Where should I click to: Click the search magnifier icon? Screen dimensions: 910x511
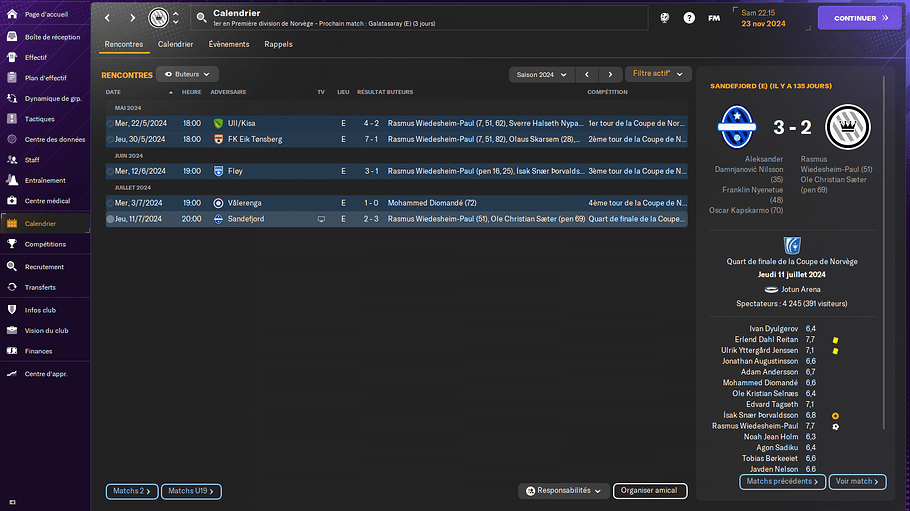coord(201,18)
